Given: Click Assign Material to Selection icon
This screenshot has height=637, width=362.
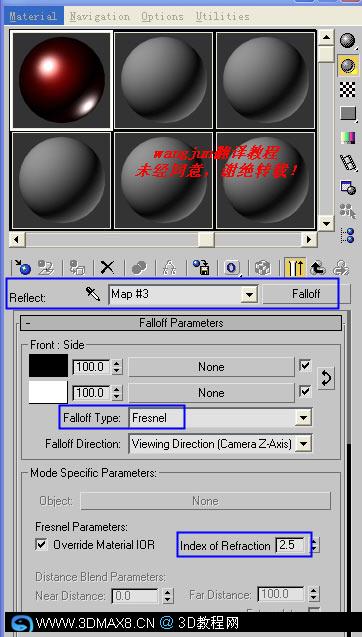Looking at the screenshot, I should [77, 268].
